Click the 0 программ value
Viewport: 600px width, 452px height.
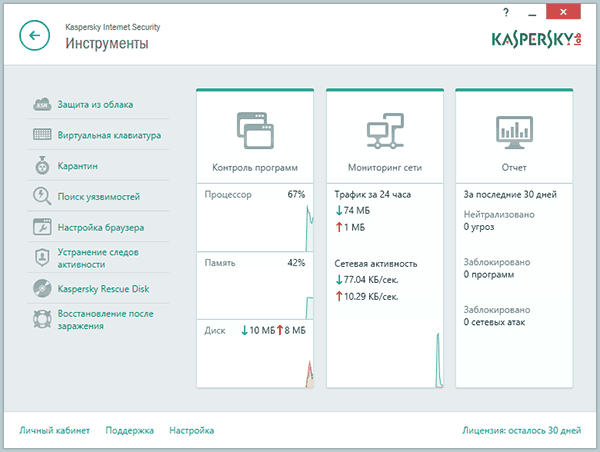[489, 275]
